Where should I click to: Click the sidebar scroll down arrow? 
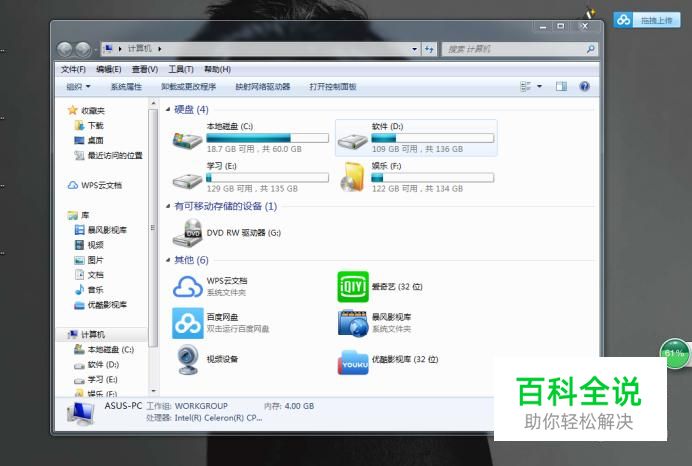pyautogui.click(x=153, y=391)
